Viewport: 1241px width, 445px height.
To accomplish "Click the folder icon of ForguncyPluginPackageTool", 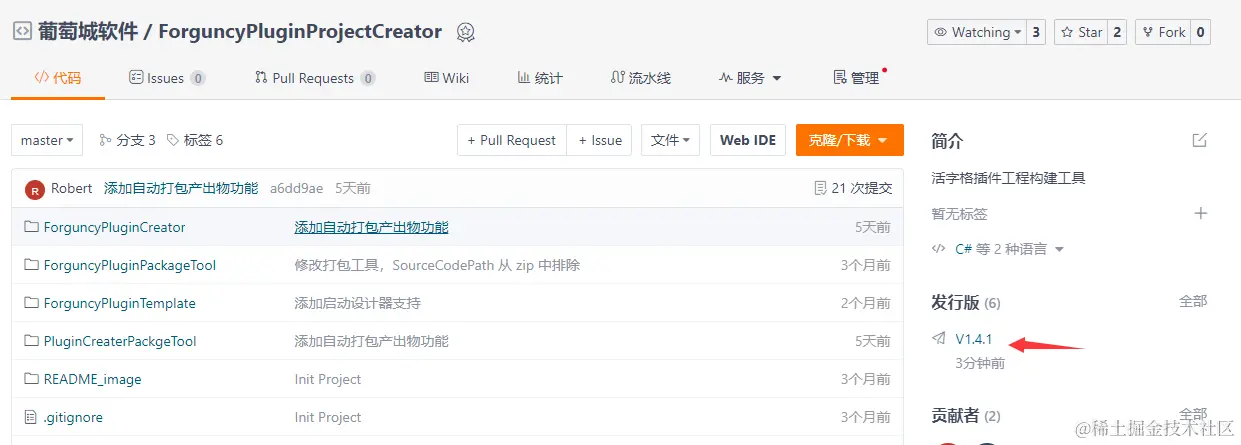I will click(31, 265).
